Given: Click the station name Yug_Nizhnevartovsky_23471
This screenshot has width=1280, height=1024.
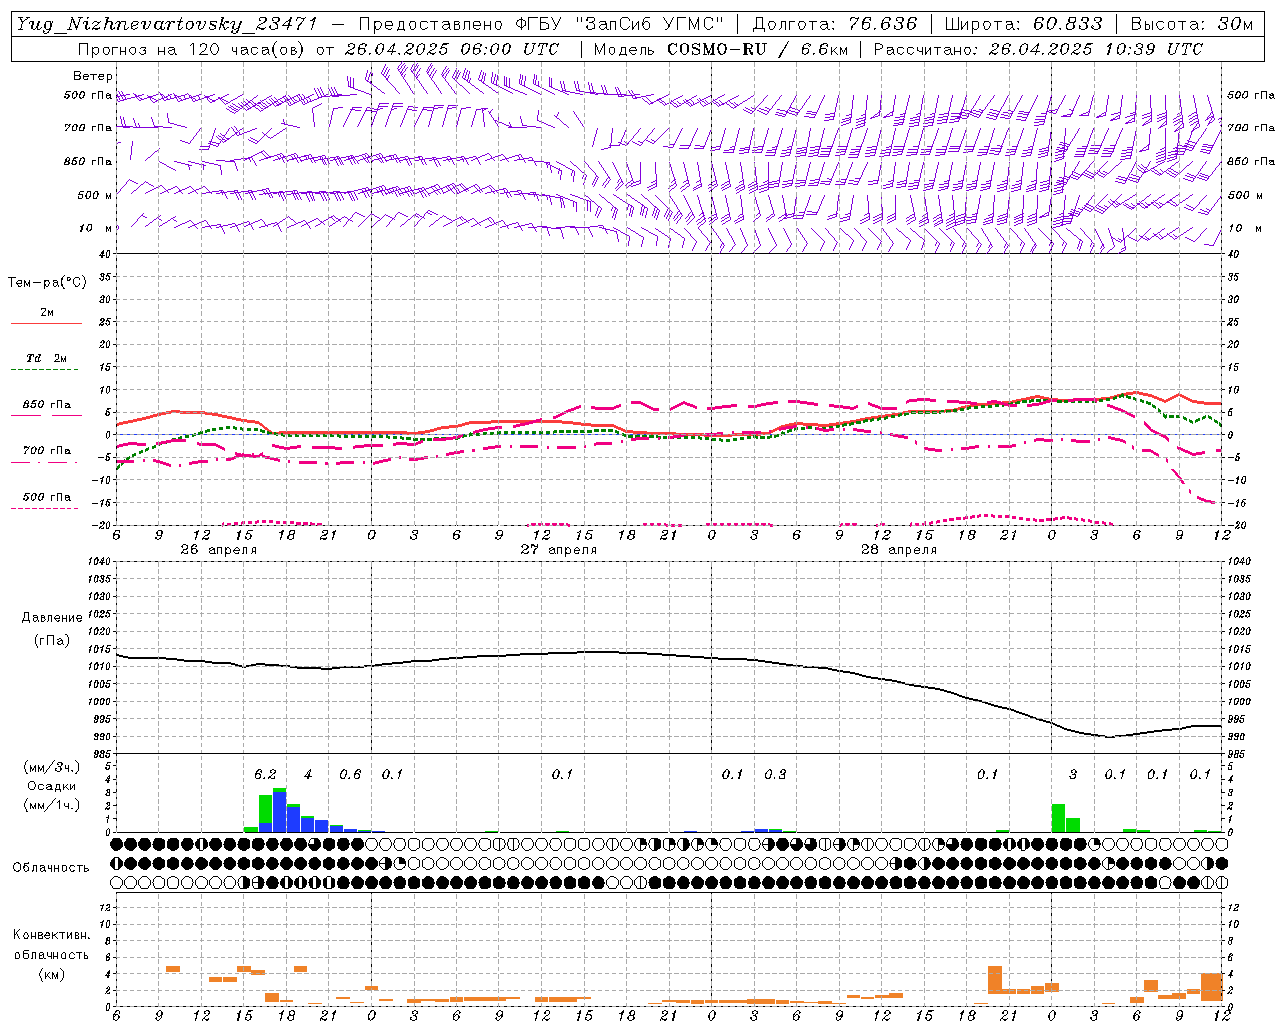Looking at the screenshot, I should [x=167, y=24].
